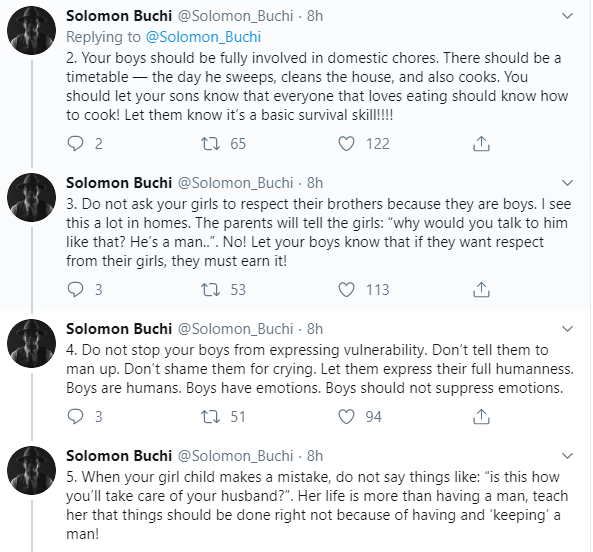Viewport: 593px width, 552px height.
Task: View the profile avatar beside tweet 4
Action: 31,343
